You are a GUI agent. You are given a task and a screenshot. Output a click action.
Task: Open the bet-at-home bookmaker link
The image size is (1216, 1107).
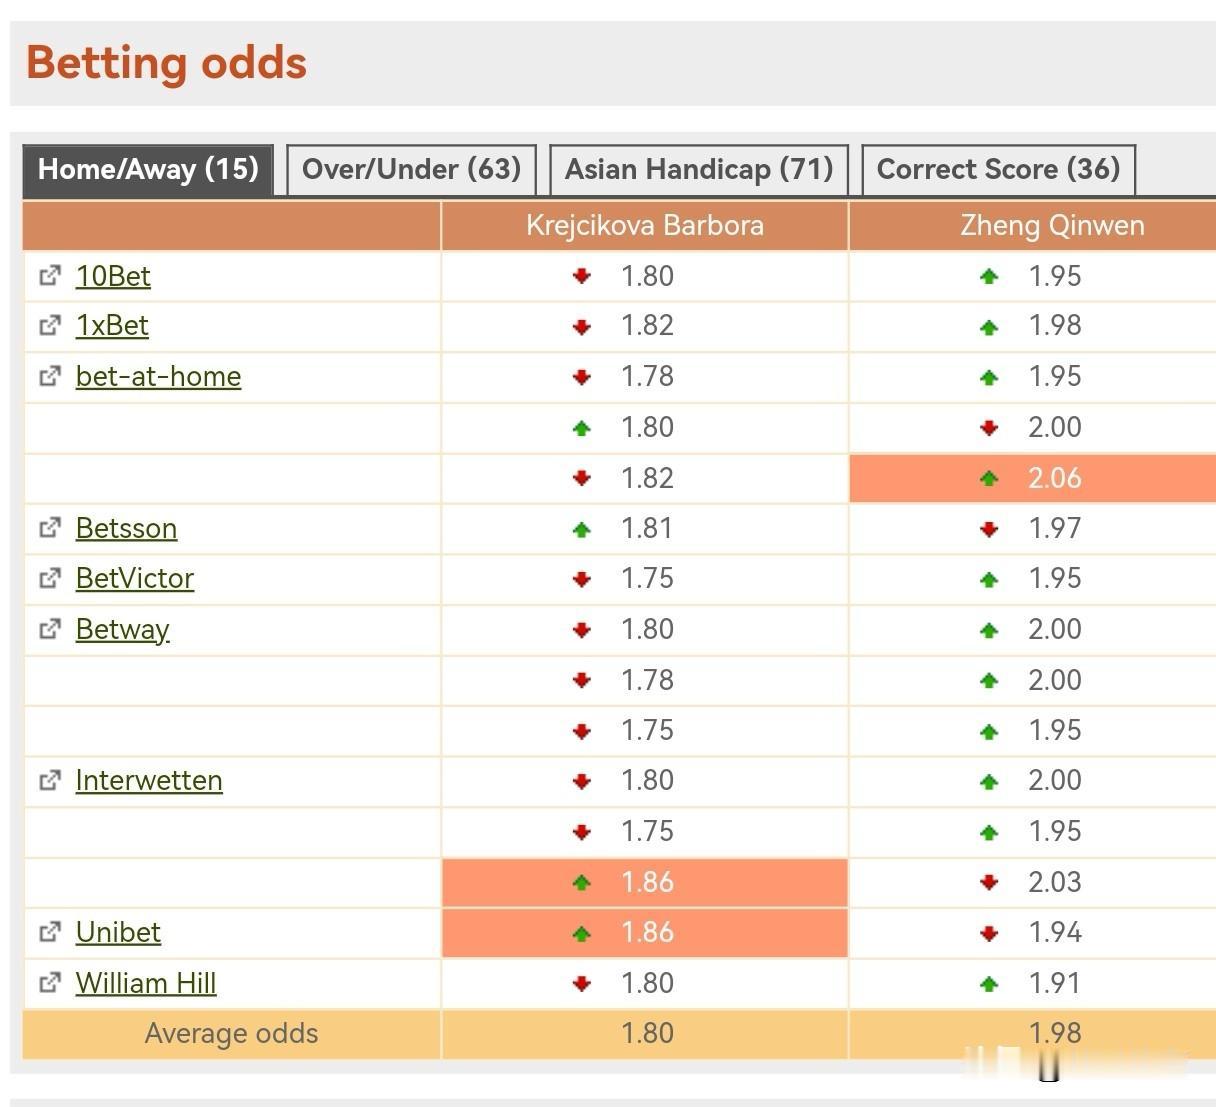[x=158, y=377]
